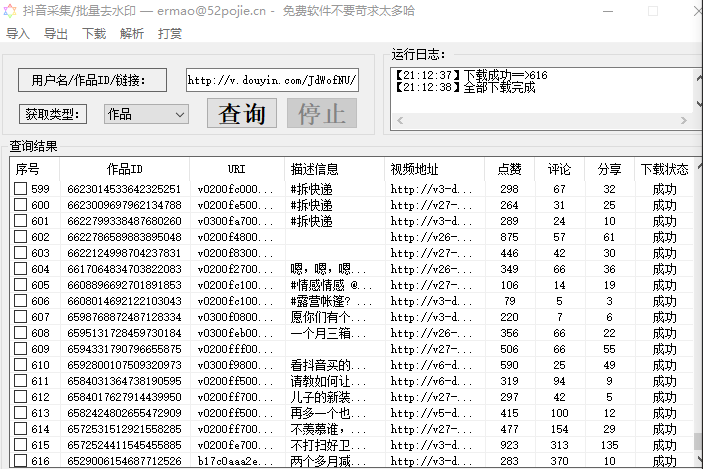The width and height of the screenshot is (703, 469).
Task: Sort by the URI column header
Action: click(x=237, y=169)
